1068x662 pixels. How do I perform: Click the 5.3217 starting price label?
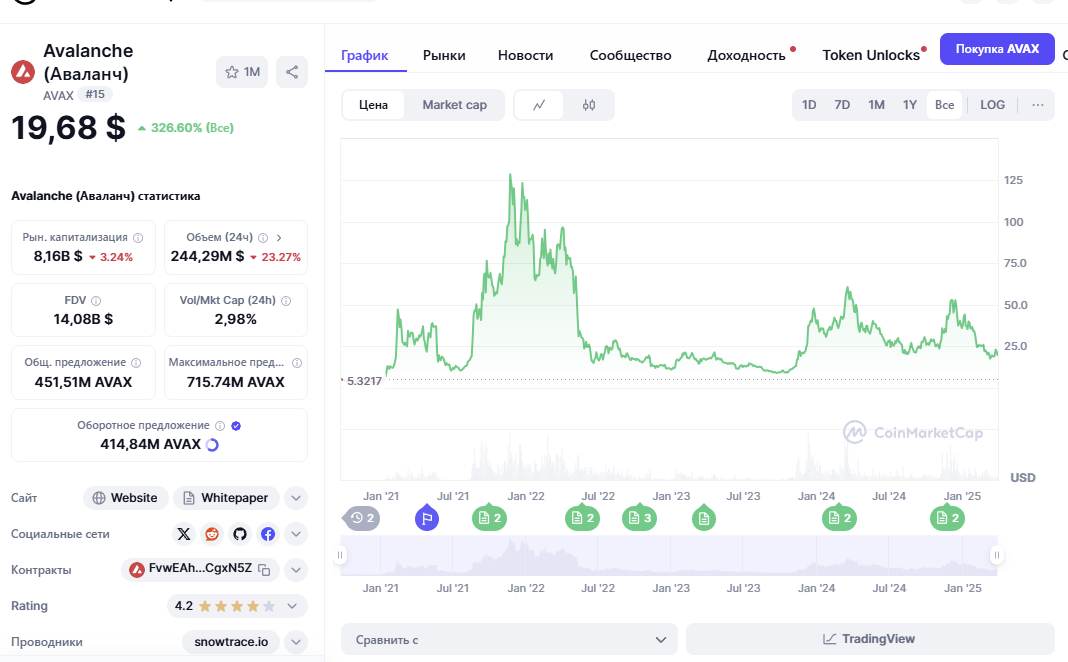tap(363, 381)
